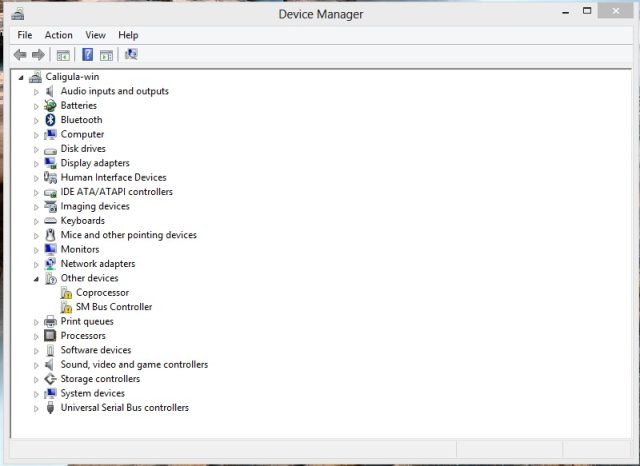Open the File menu
This screenshot has height=466, width=640.
[24, 35]
